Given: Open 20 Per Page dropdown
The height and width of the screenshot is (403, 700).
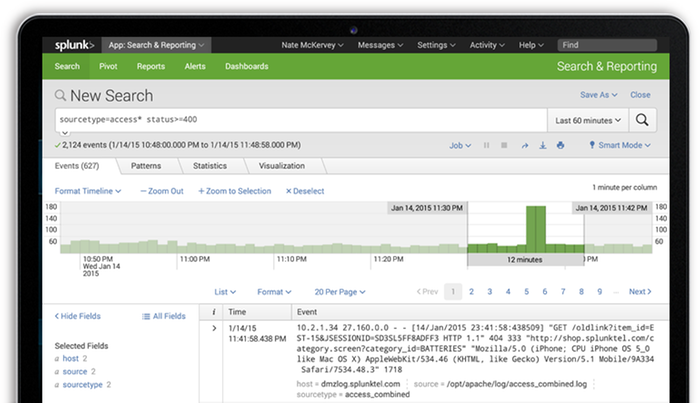Looking at the screenshot, I should (340, 292).
